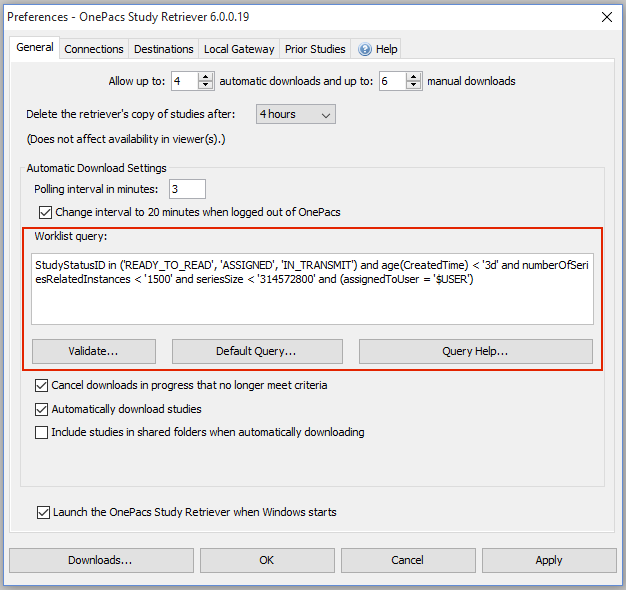Open the Local Gateway tab

tap(239, 49)
